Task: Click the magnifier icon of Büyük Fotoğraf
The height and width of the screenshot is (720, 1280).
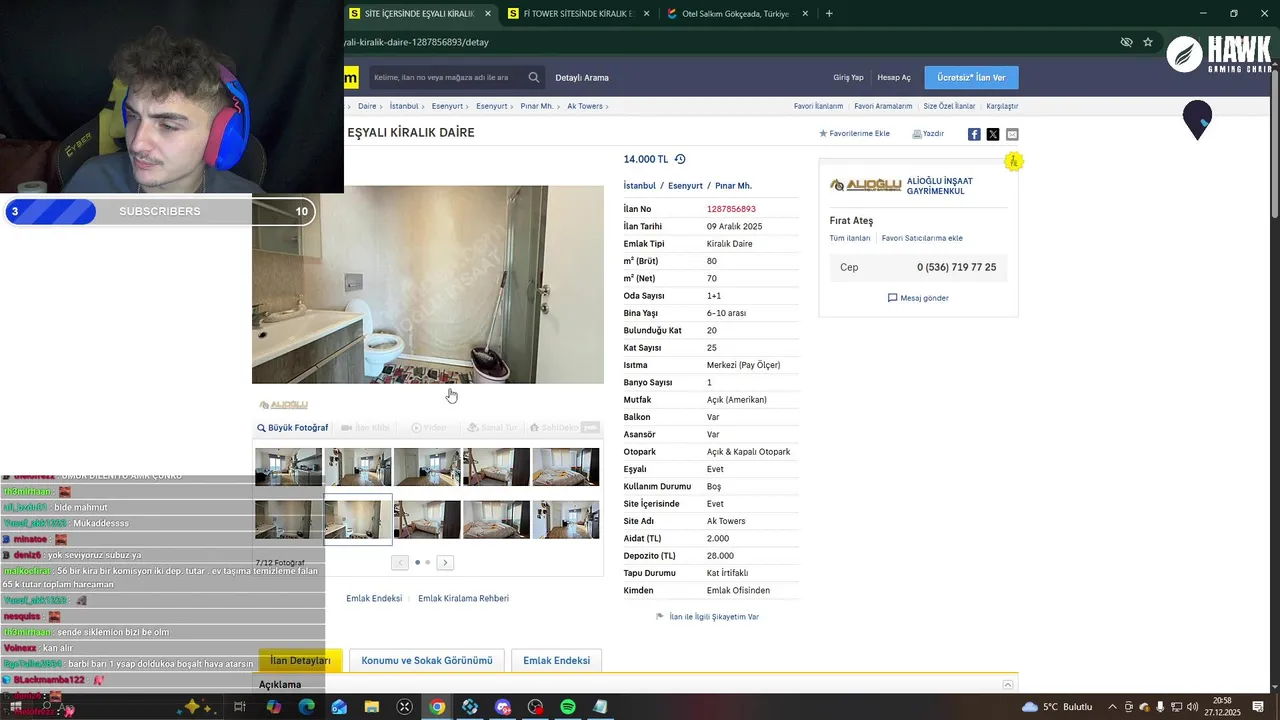Action: coord(262,428)
